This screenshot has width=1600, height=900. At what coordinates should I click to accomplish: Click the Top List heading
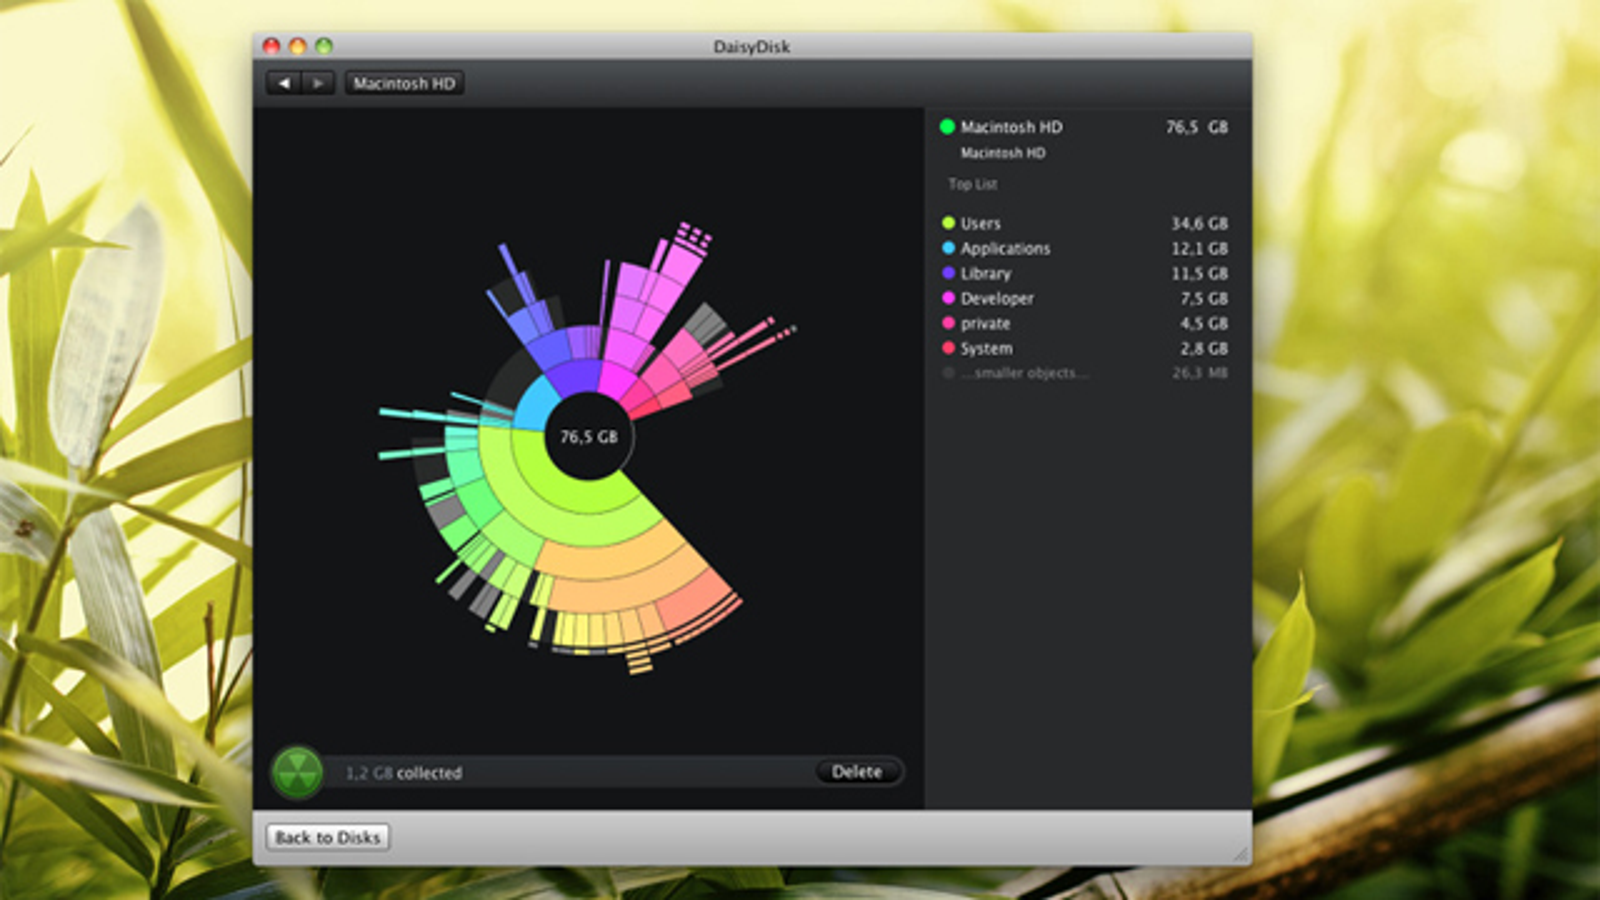(973, 184)
